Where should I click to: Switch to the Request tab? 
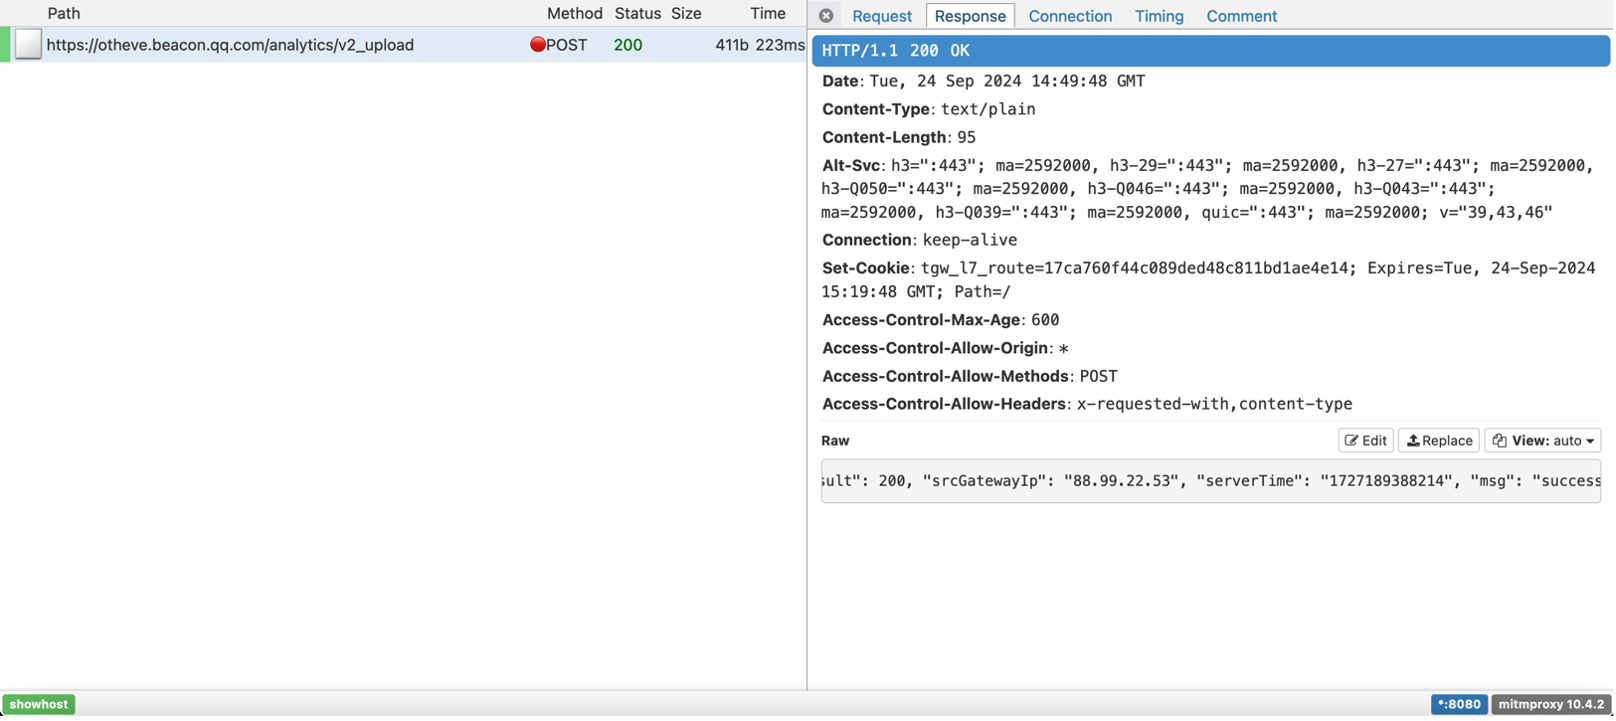click(x=881, y=16)
